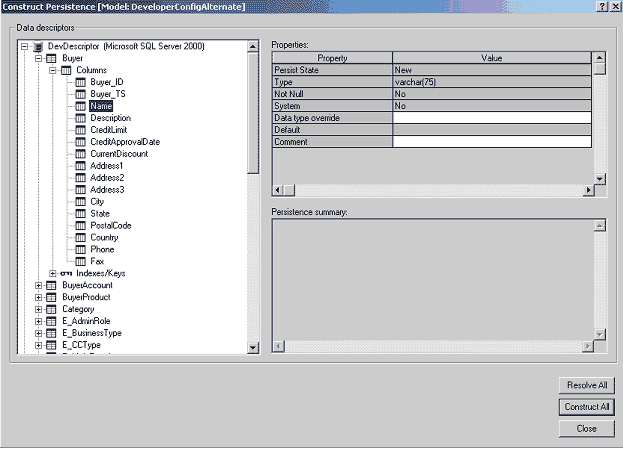Click the Data type override value field
Image resolution: width=623 pixels, height=449 pixels.
click(x=491, y=118)
